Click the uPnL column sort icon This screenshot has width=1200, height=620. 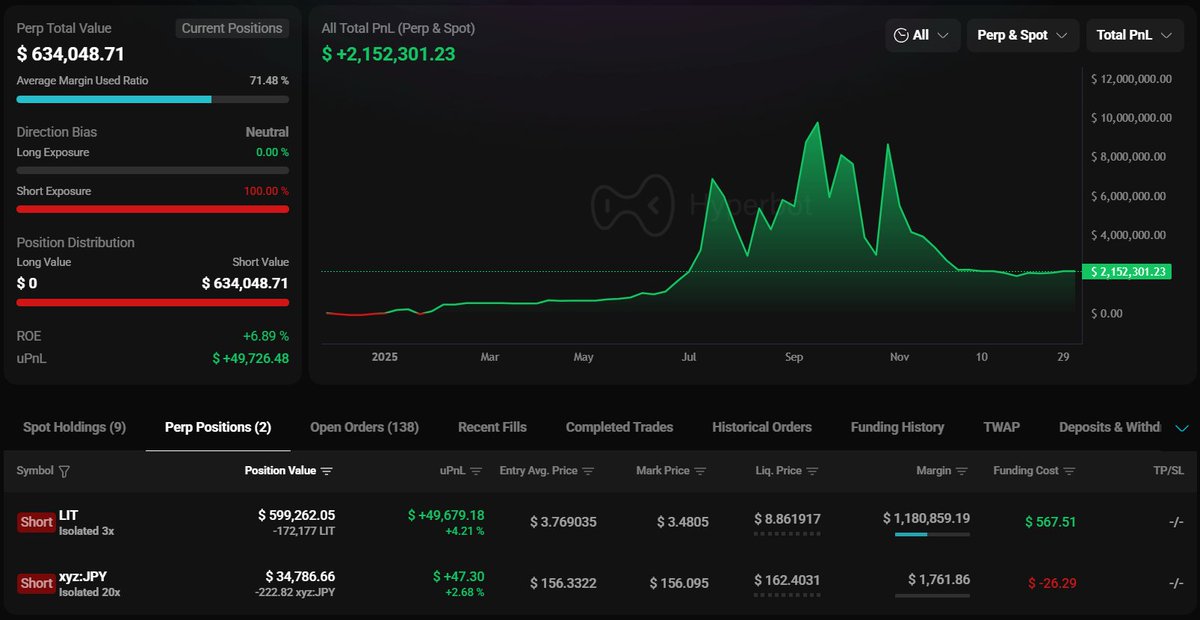pyautogui.click(x=476, y=471)
